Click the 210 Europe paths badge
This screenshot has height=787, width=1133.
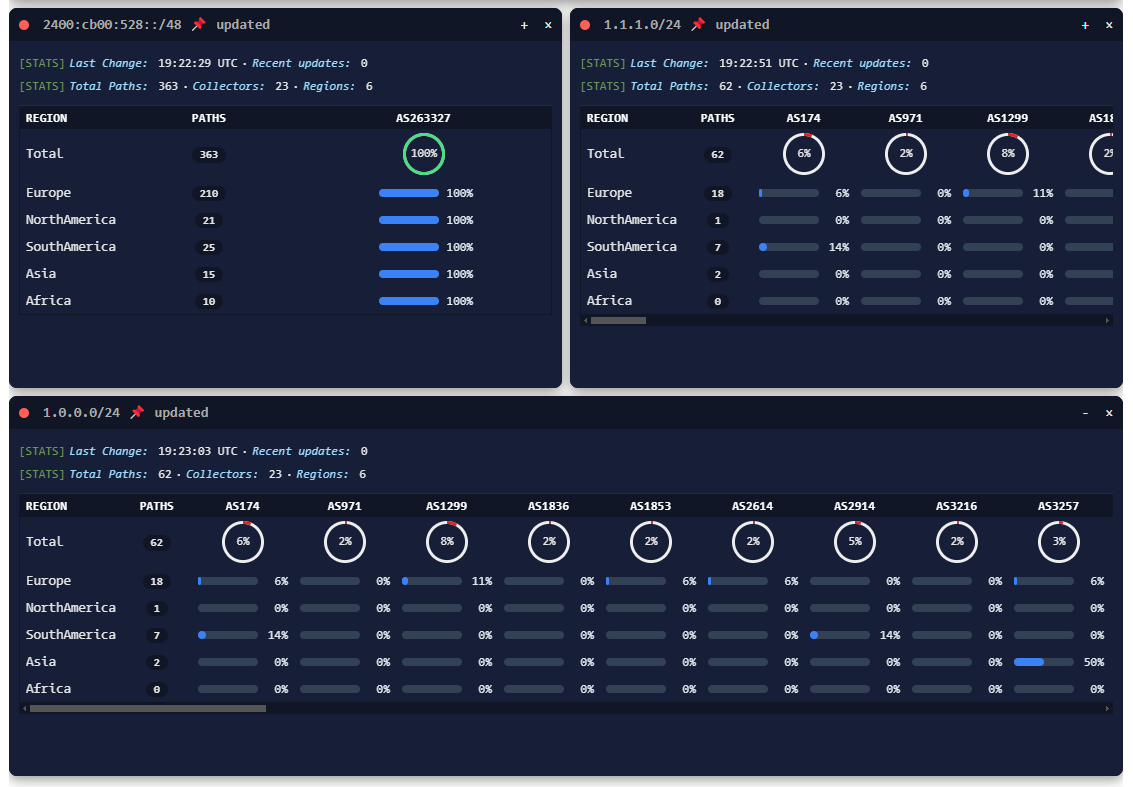click(209, 194)
